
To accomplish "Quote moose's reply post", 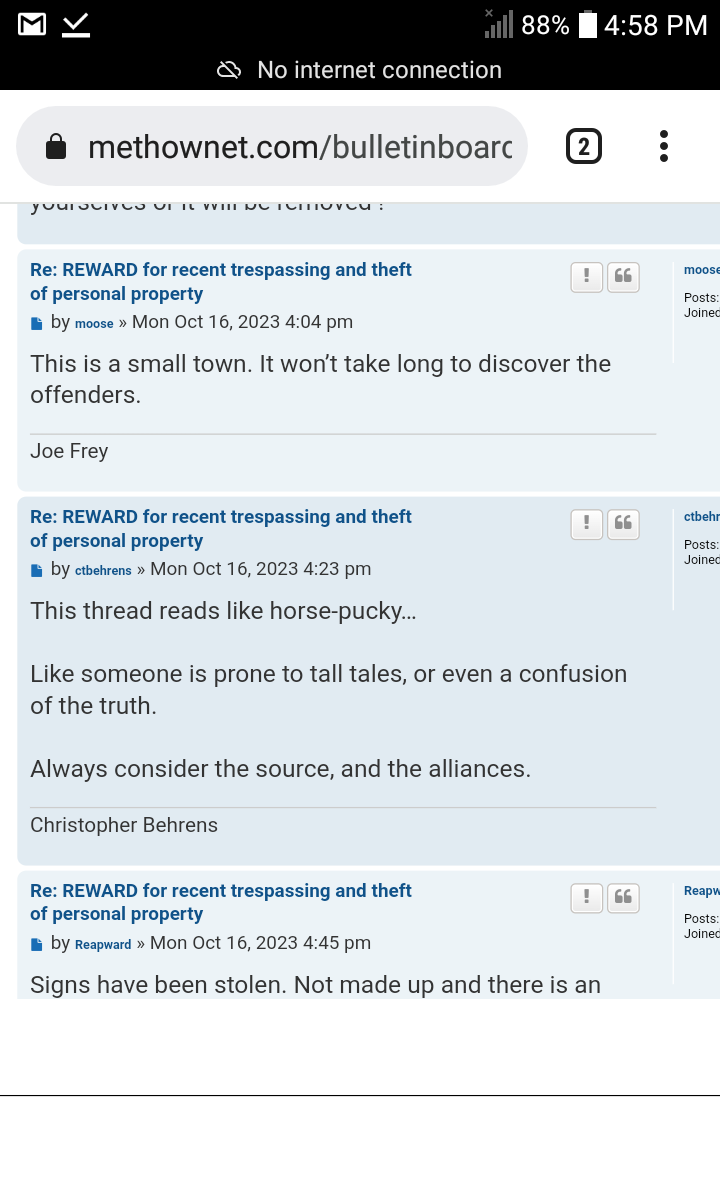I will click(623, 277).
